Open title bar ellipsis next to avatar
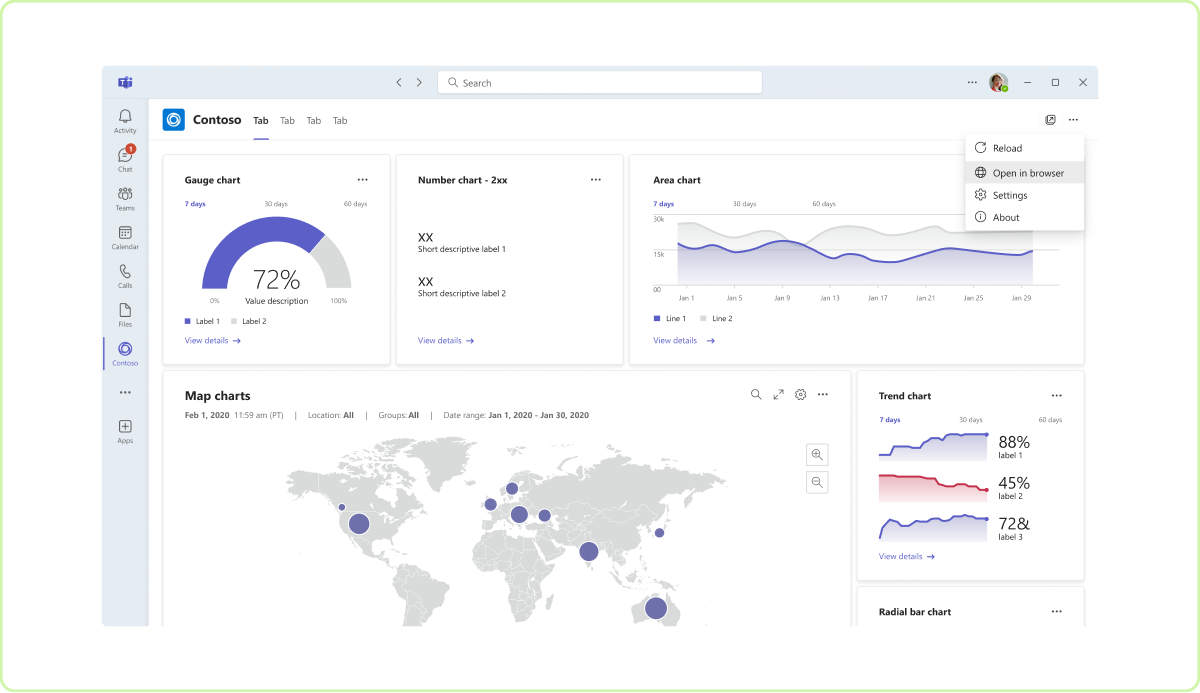This screenshot has width=1200, height=693. click(972, 82)
